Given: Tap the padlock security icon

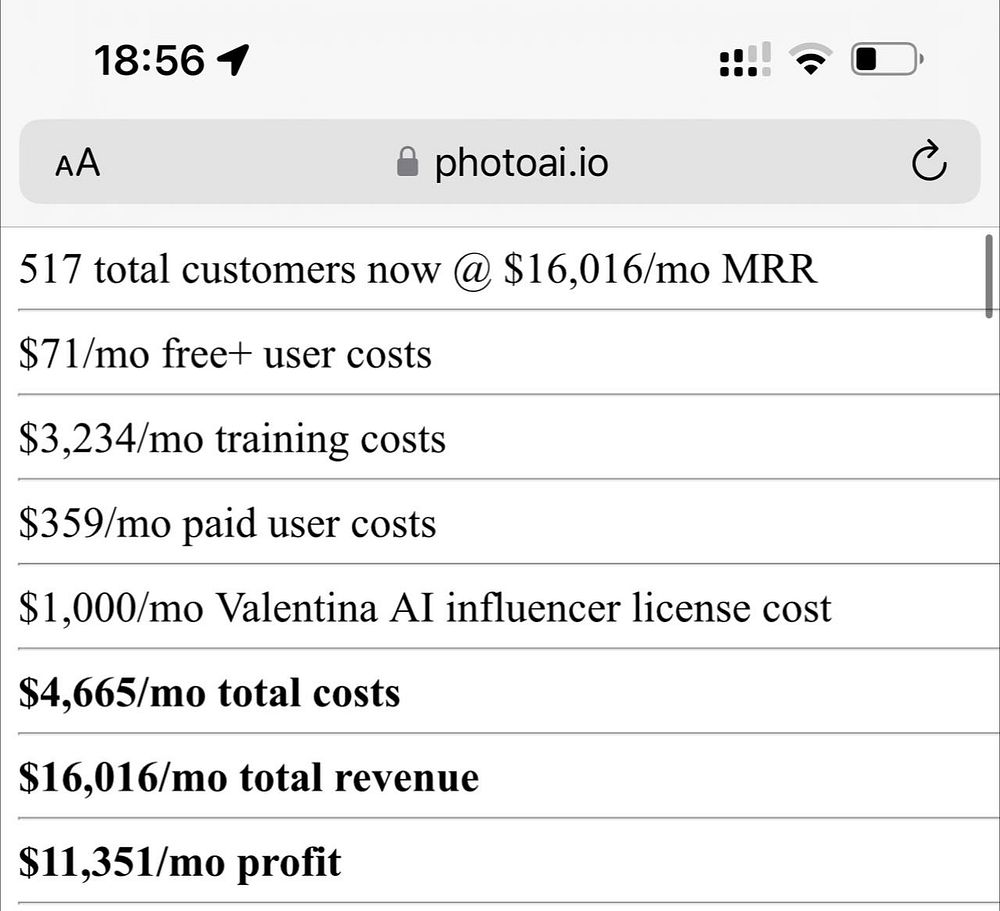Looking at the screenshot, I should point(406,162).
